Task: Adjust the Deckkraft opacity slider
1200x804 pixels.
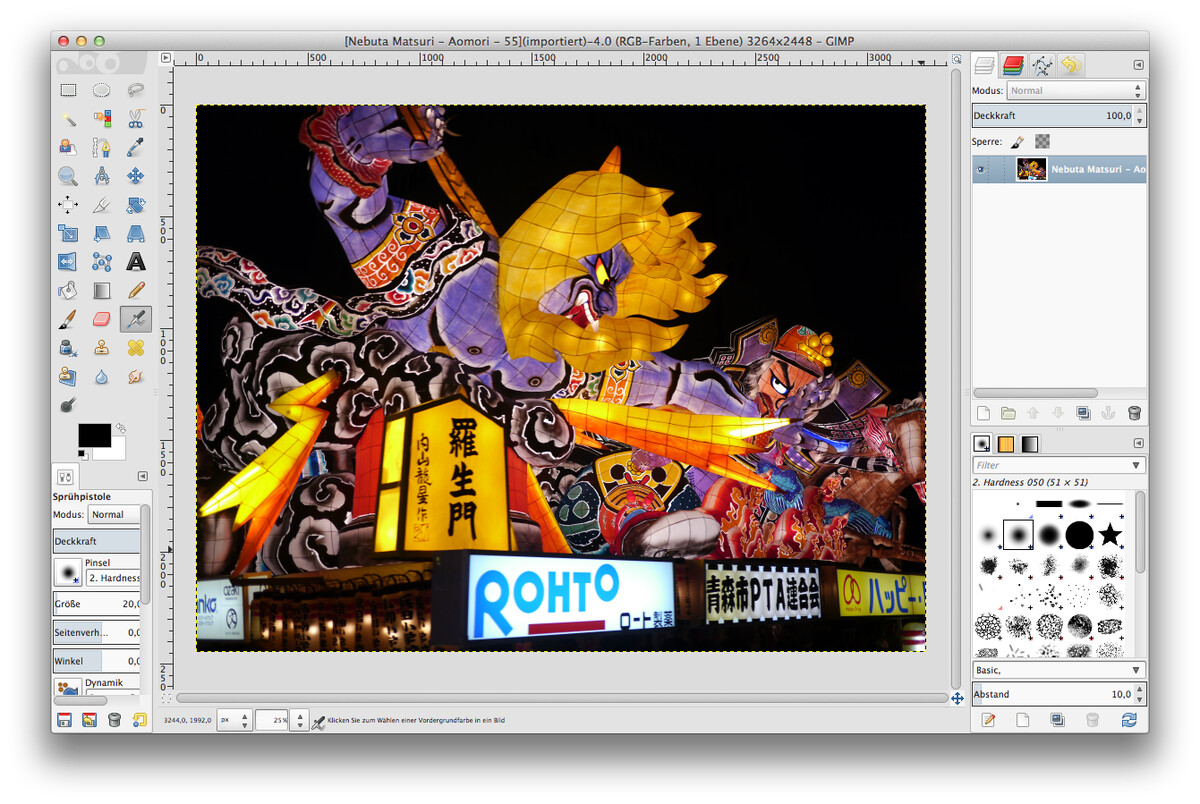Action: point(1050,115)
